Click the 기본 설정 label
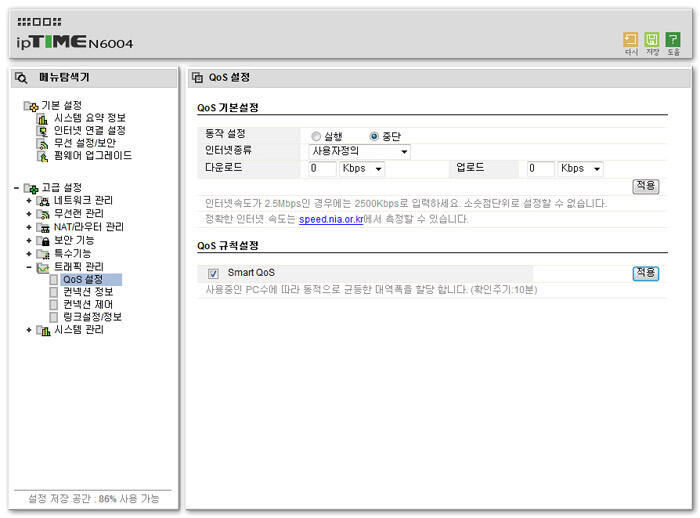This screenshot has height=518, width=700. [62, 106]
